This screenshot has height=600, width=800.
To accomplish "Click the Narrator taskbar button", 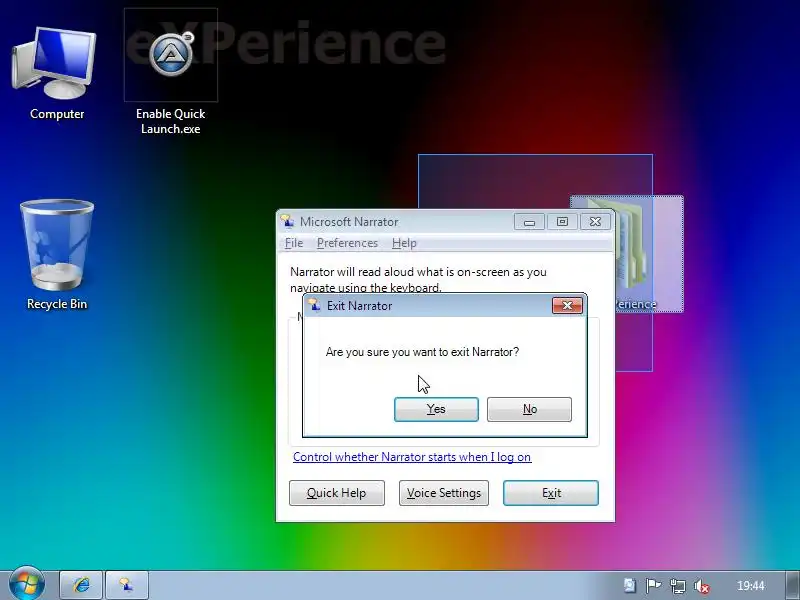I will pyautogui.click(x=127, y=585).
